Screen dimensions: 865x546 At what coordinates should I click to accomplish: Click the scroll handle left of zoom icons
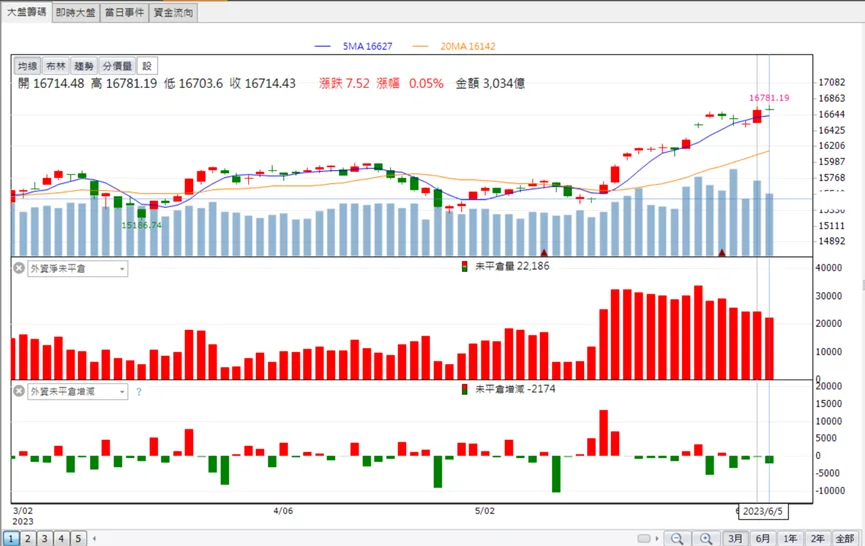point(644,538)
